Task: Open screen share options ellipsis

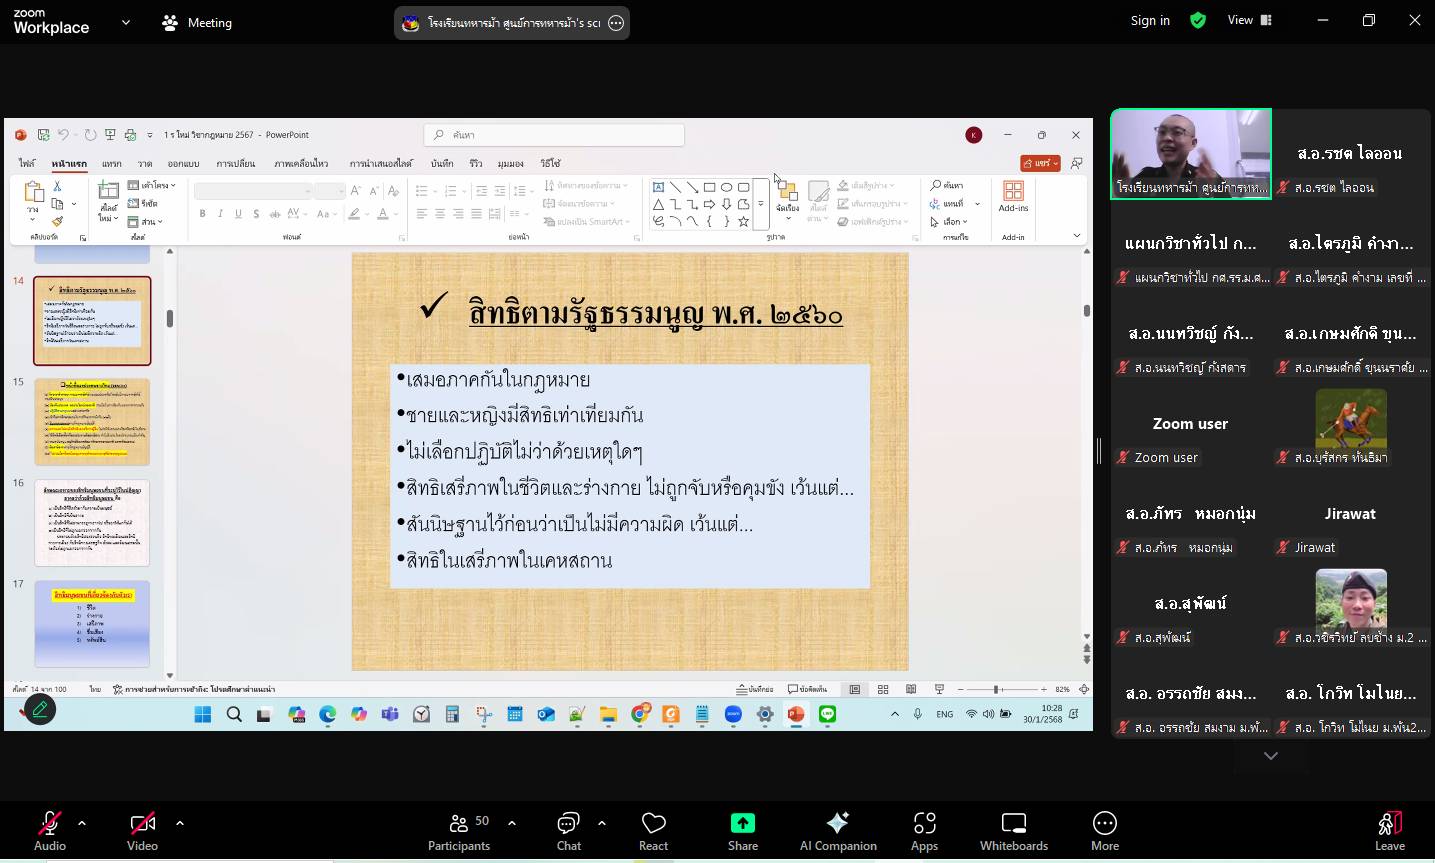Action: click(616, 23)
